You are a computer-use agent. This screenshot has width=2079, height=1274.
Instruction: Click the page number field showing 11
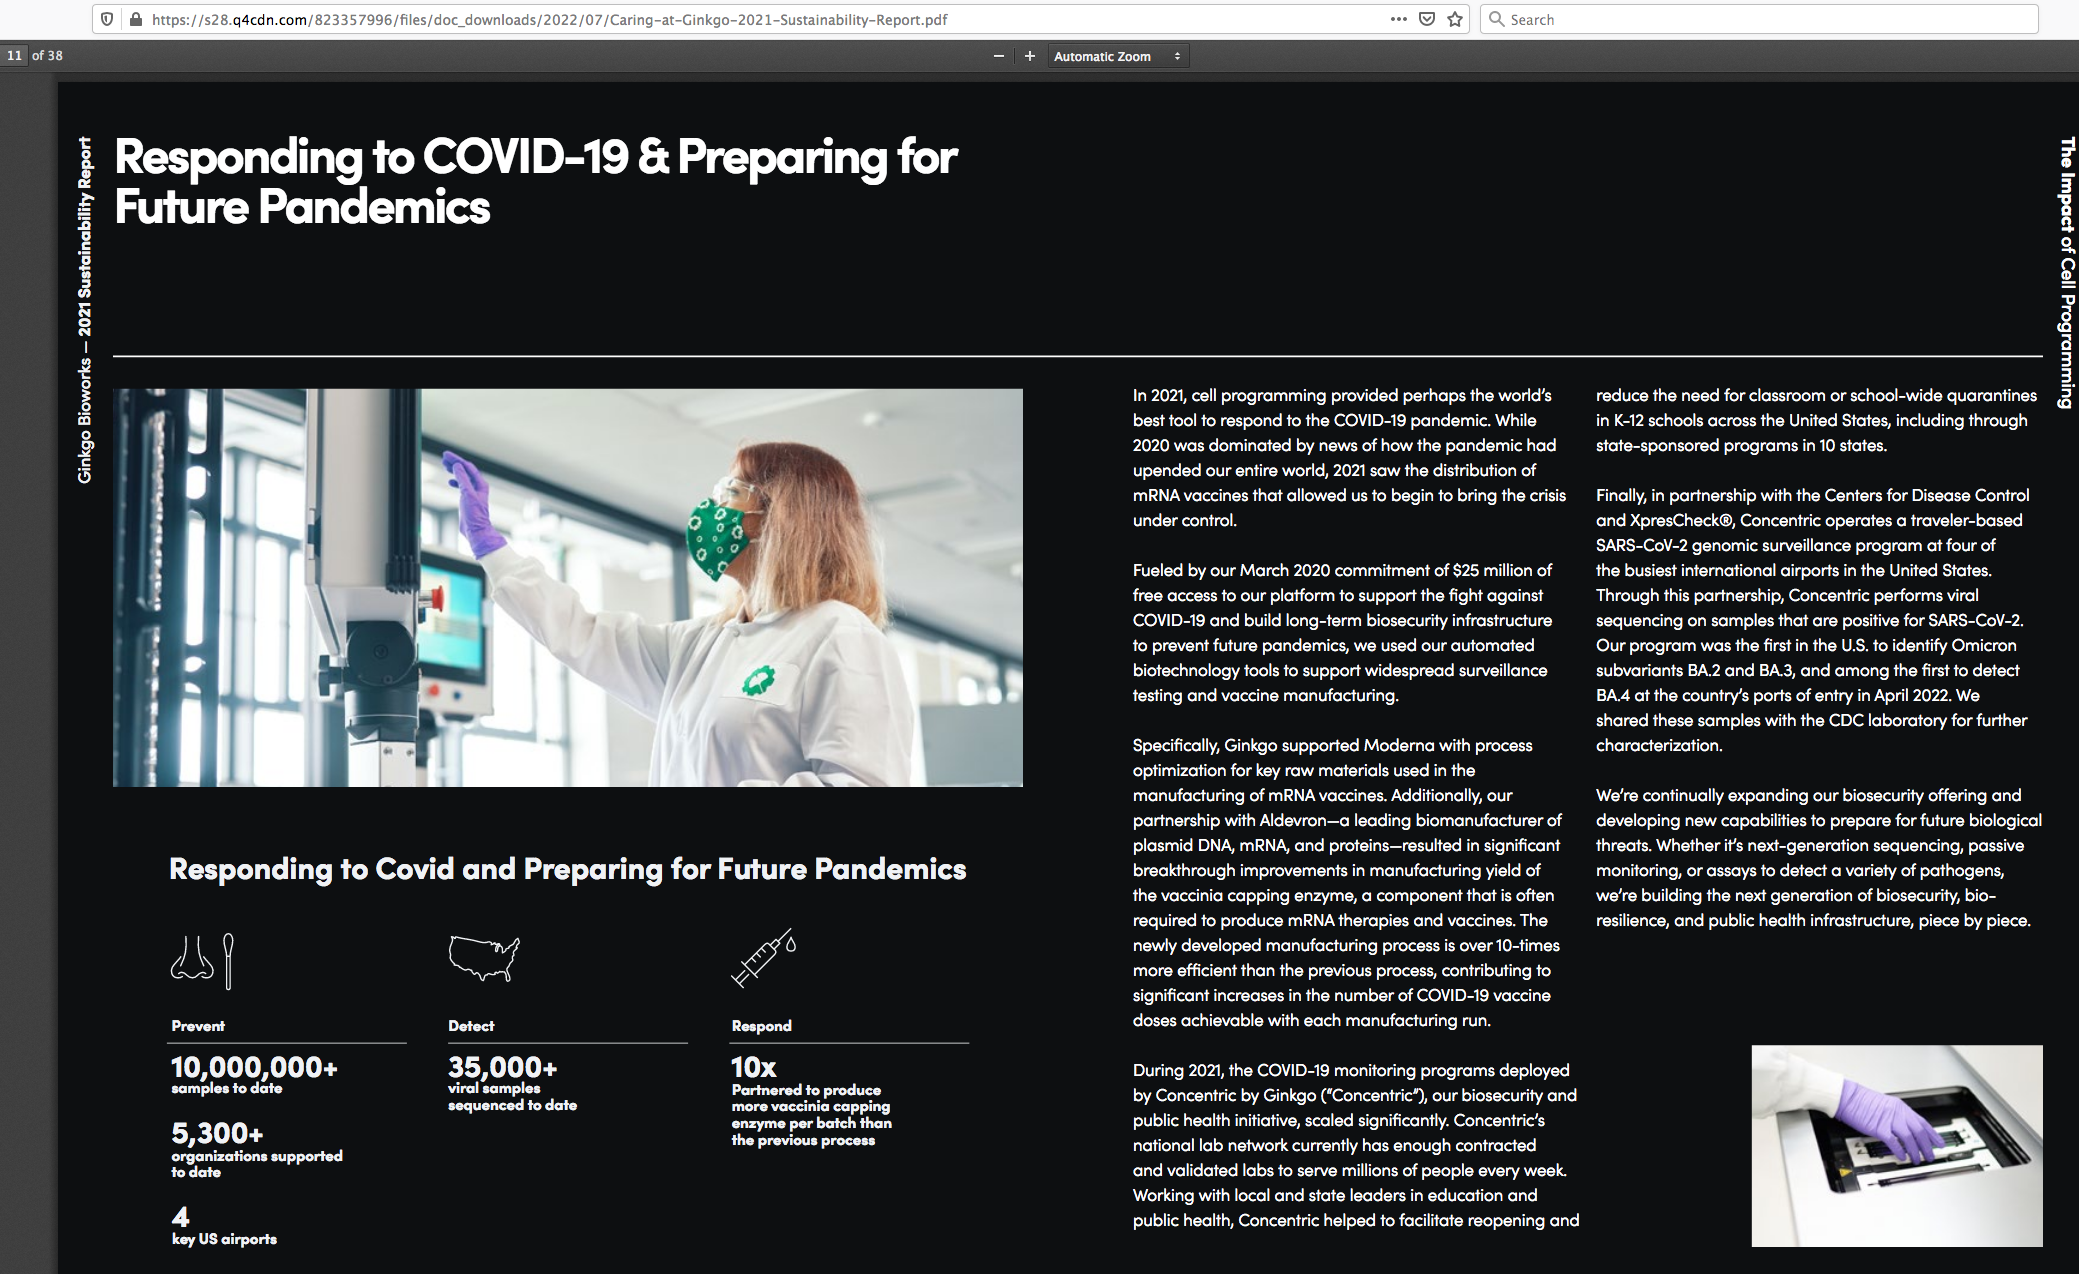click(x=14, y=55)
